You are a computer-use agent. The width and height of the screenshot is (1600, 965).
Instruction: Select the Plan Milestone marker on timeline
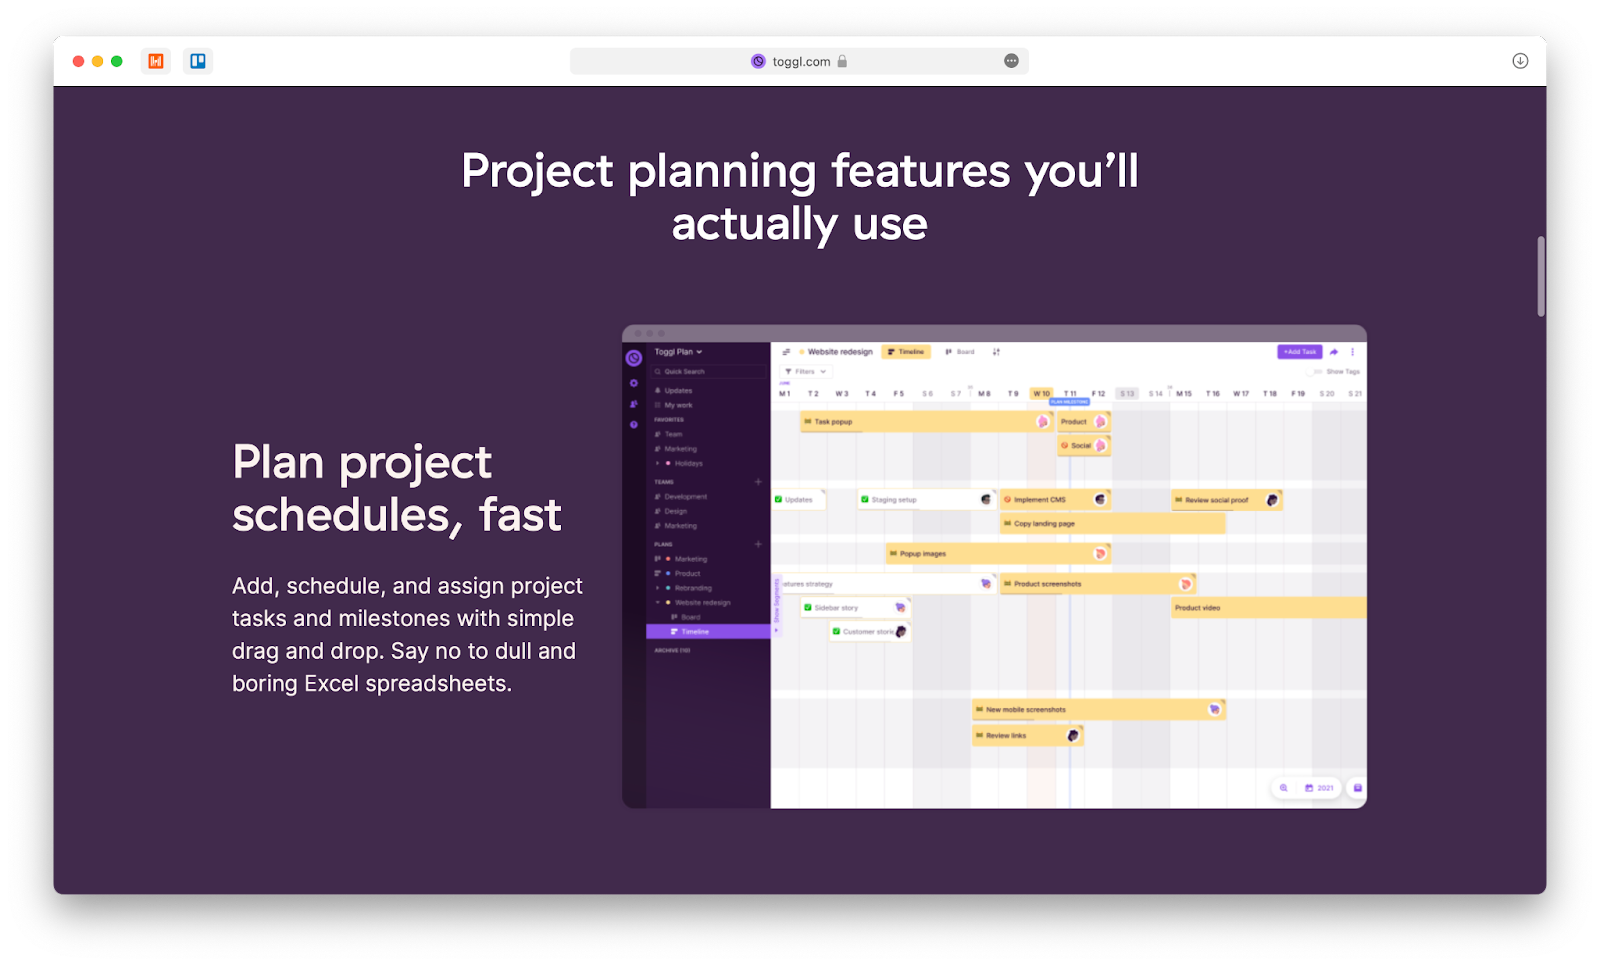click(x=1069, y=402)
